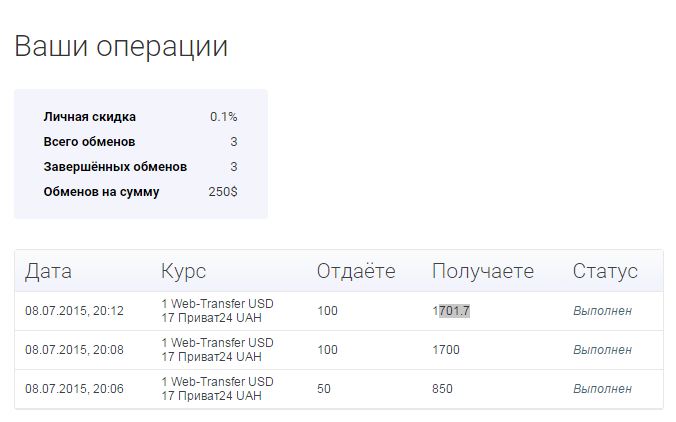Open the 08.07.2015, 20:06 operation date
Screen dimensions: 676x422
pos(74,389)
